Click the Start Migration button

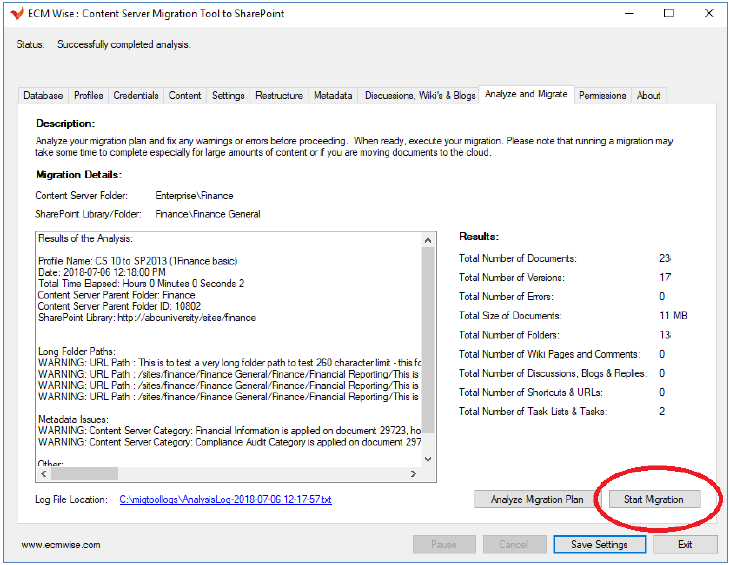654,499
